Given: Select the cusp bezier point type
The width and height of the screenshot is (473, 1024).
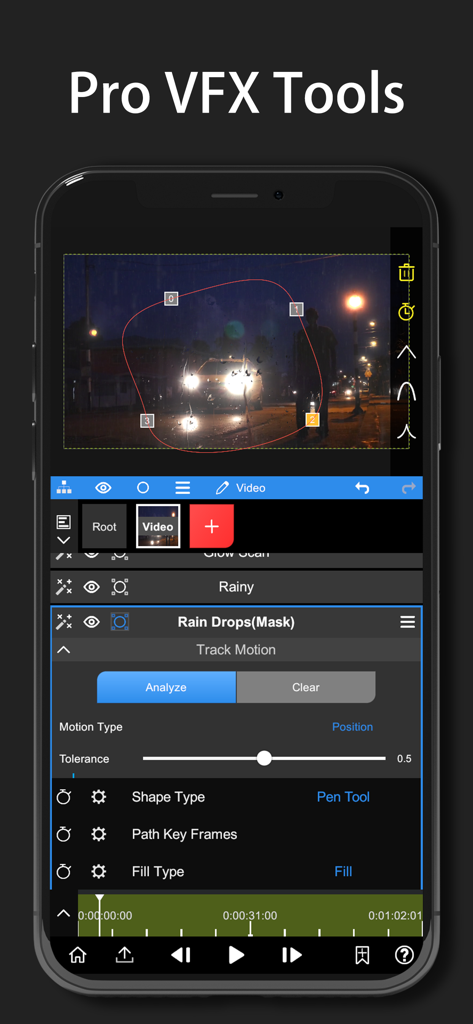Looking at the screenshot, I should click(x=406, y=431).
